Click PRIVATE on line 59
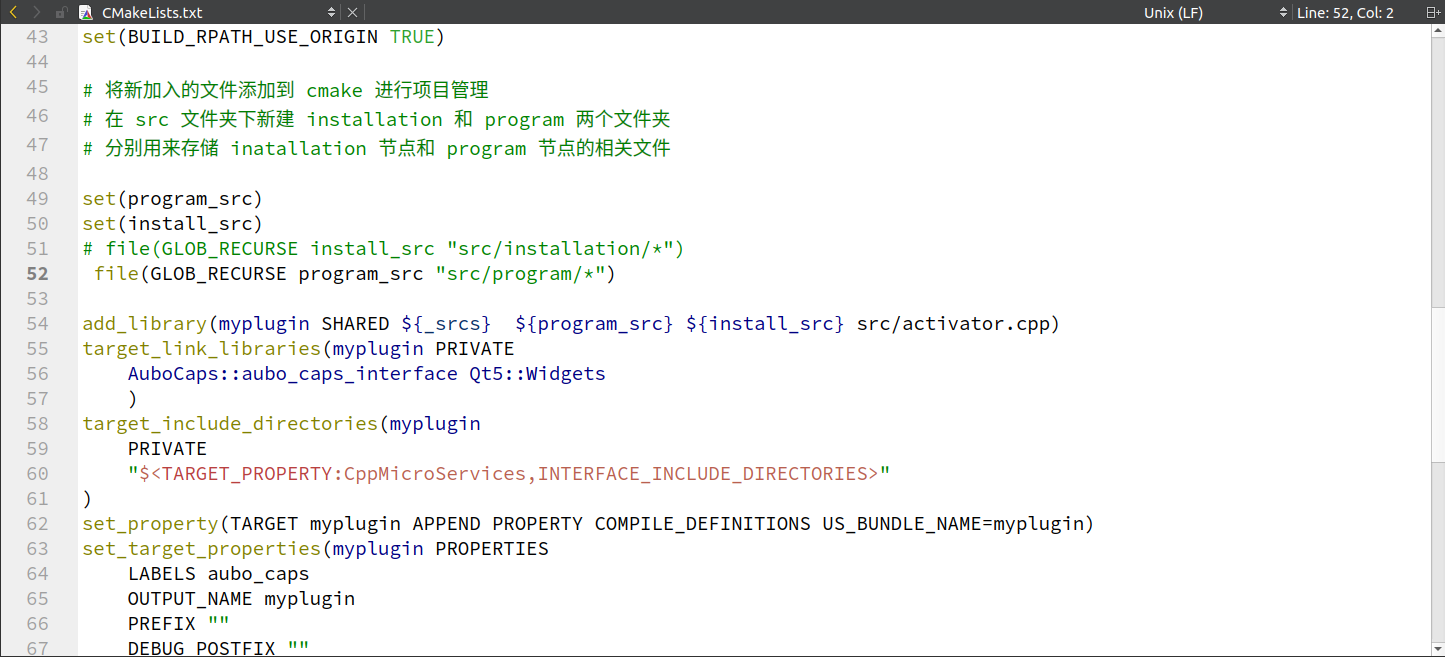 [x=167, y=448]
